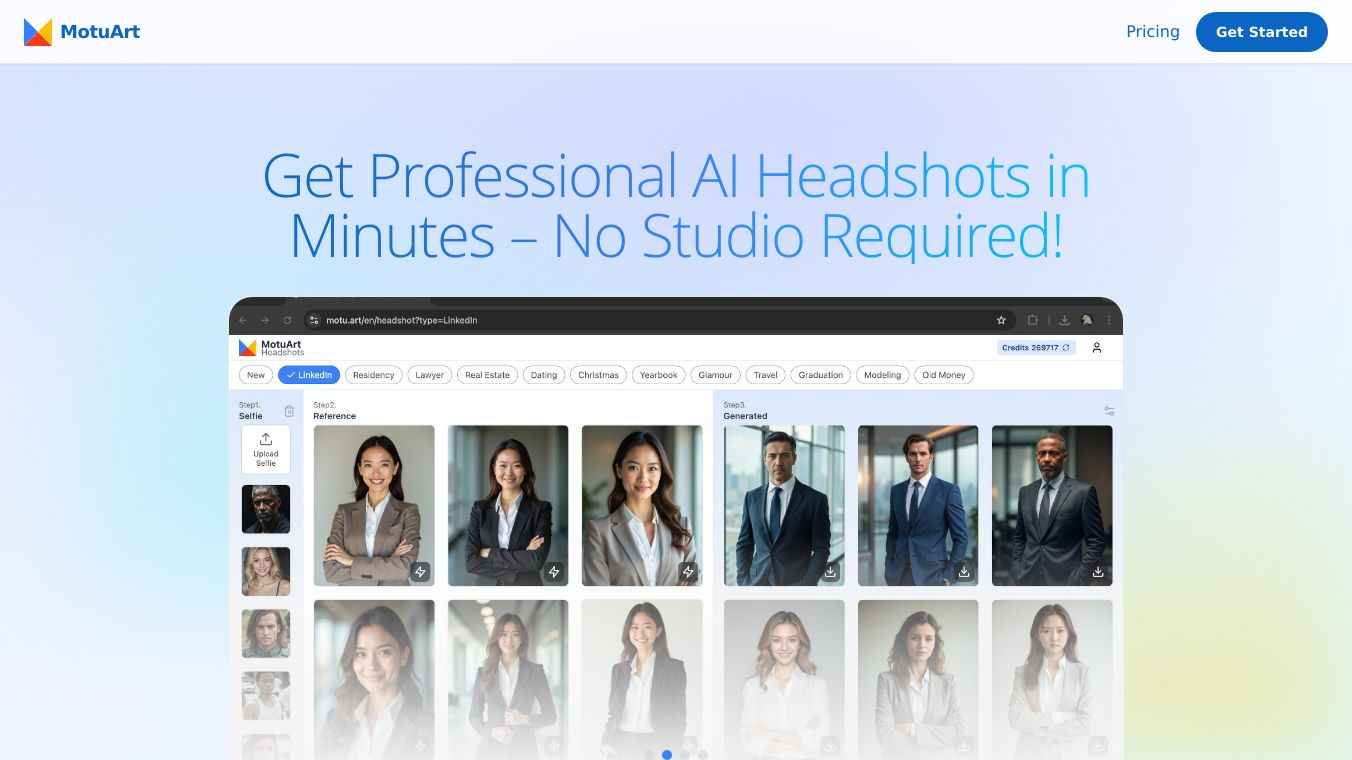1352x760 pixels.
Task: Click the Upload Selfie button
Action: (266, 450)
